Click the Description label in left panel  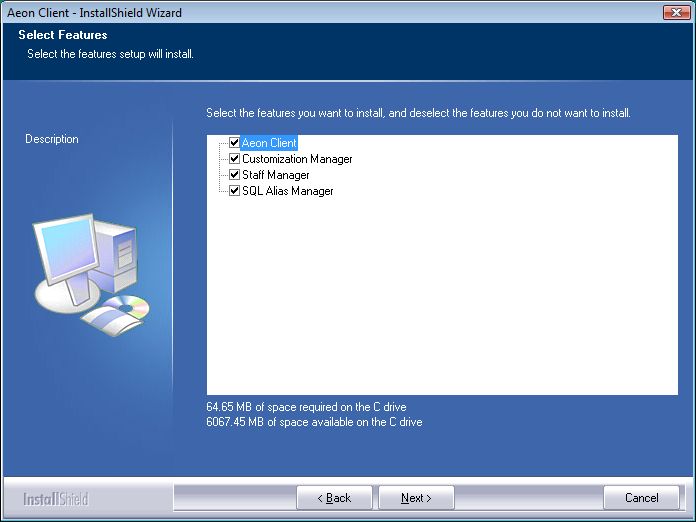[x=52, y=139]
